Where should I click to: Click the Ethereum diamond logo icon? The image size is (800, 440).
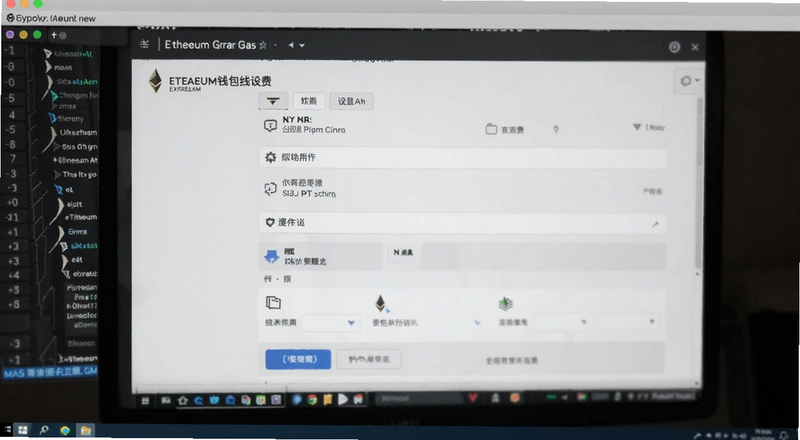pos(155,81)
